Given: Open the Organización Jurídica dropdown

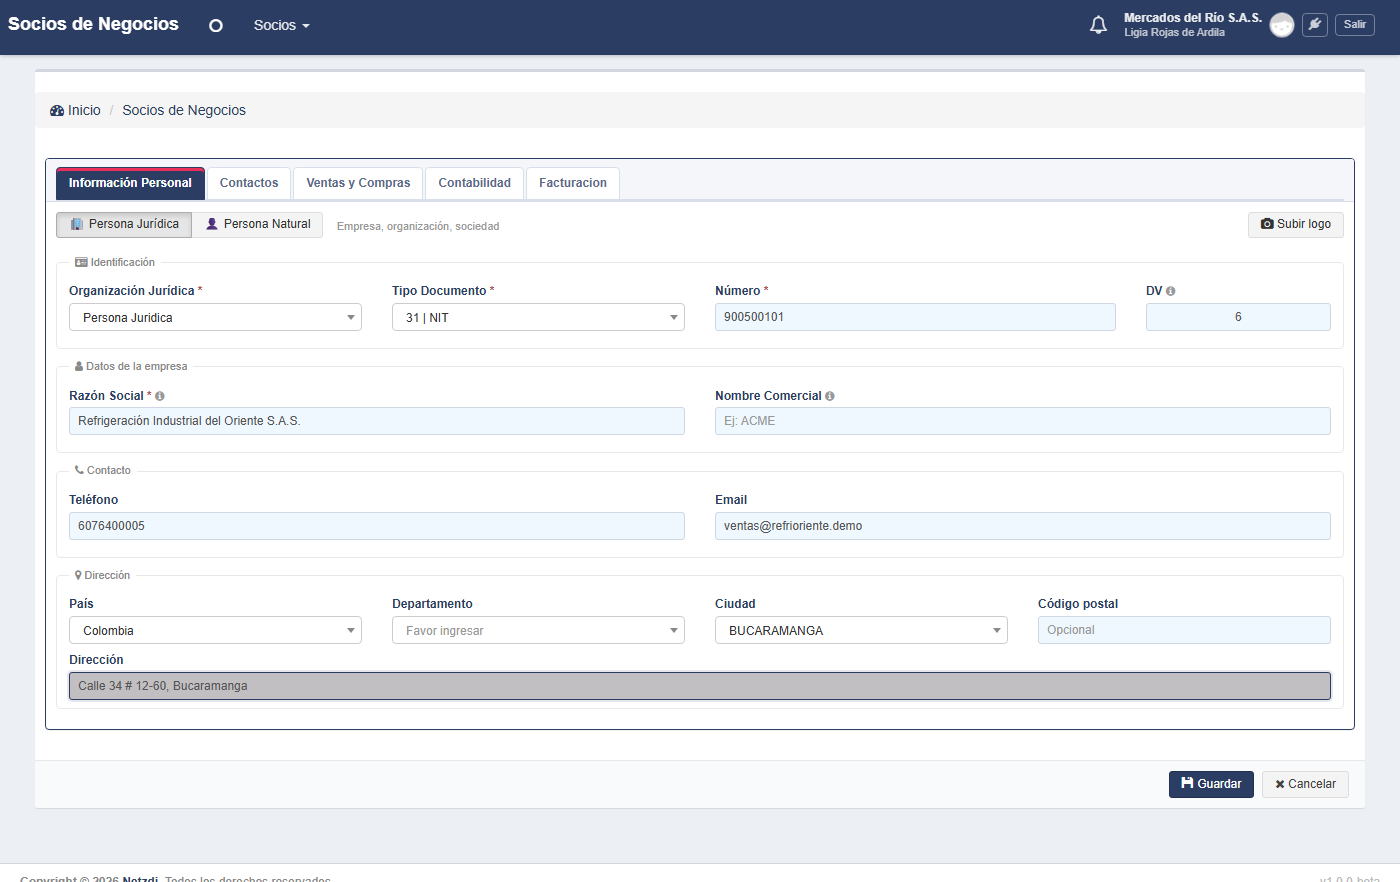Looking at the screenshot, I should [215, 317].
